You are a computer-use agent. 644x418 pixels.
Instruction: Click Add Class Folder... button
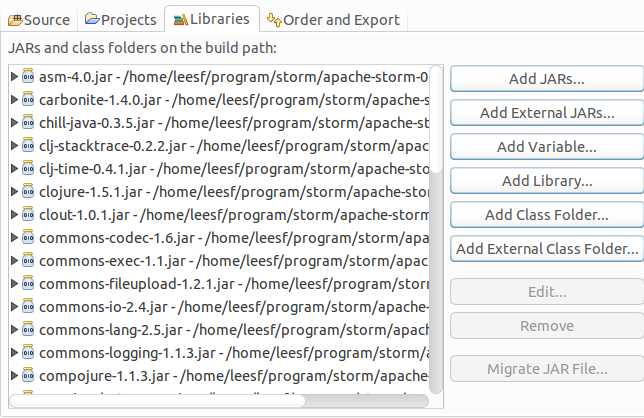[547, 215]
